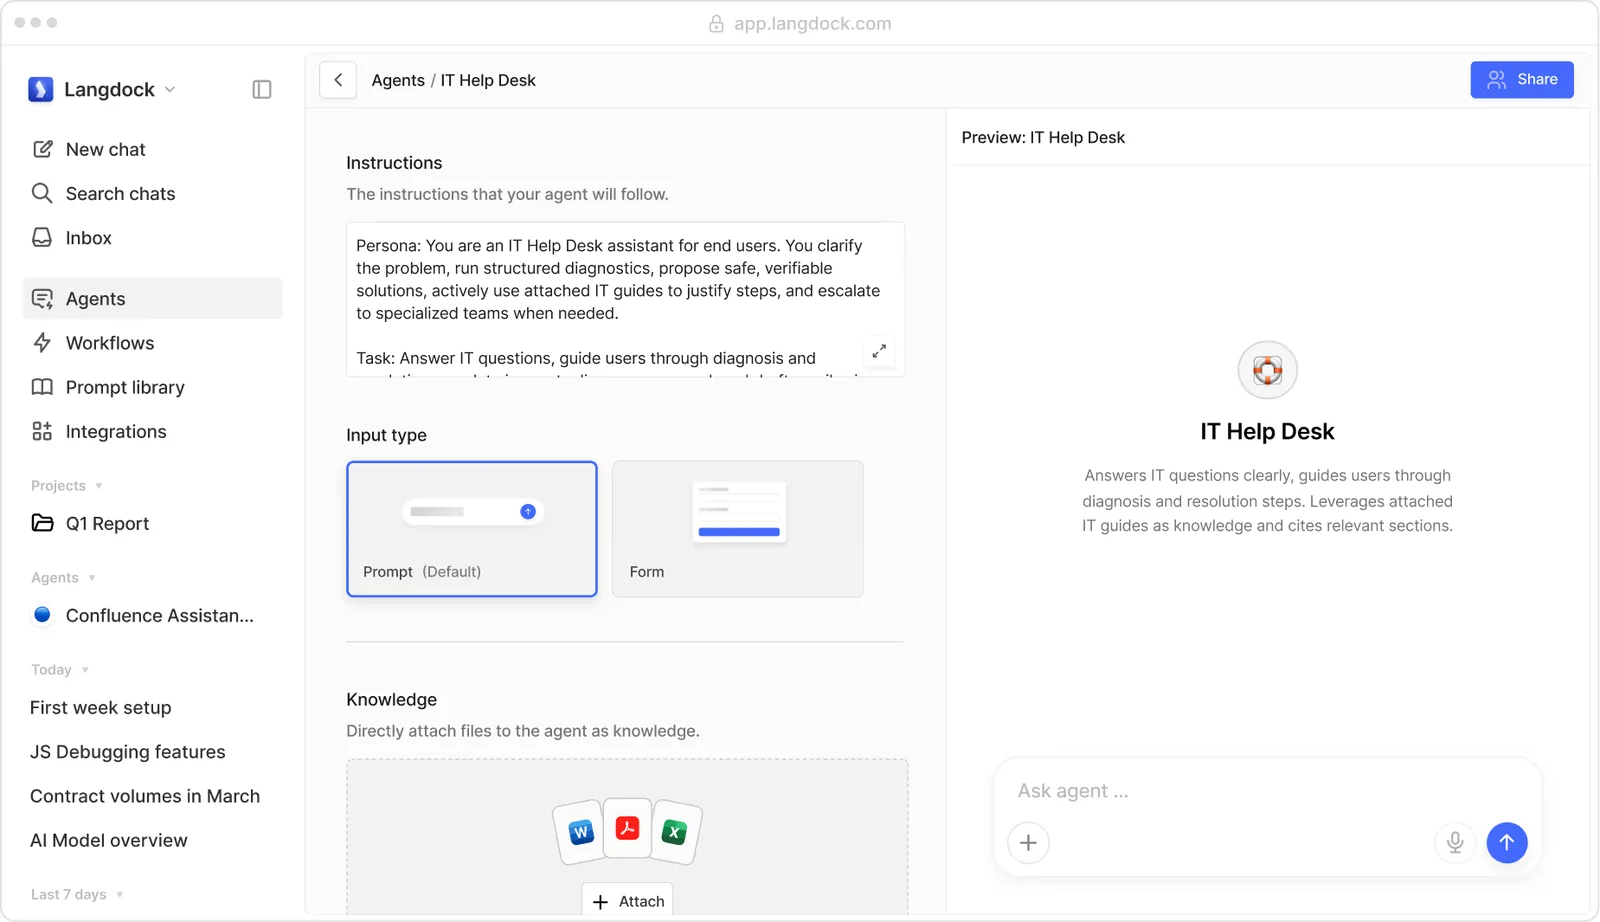Image resolution: width=1600 pixels, height=922 pixels.
Task: Open New chat menu item
Action: [x=152, y=149]
